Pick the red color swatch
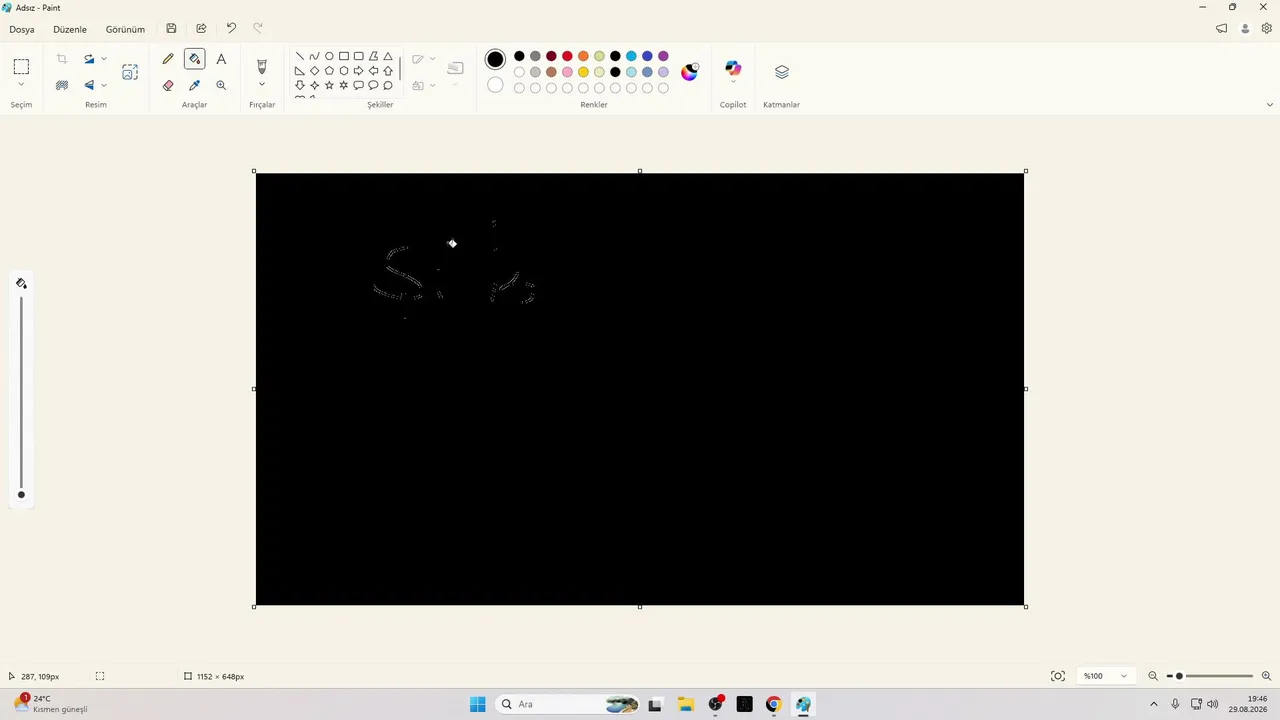 coord(567,56)
